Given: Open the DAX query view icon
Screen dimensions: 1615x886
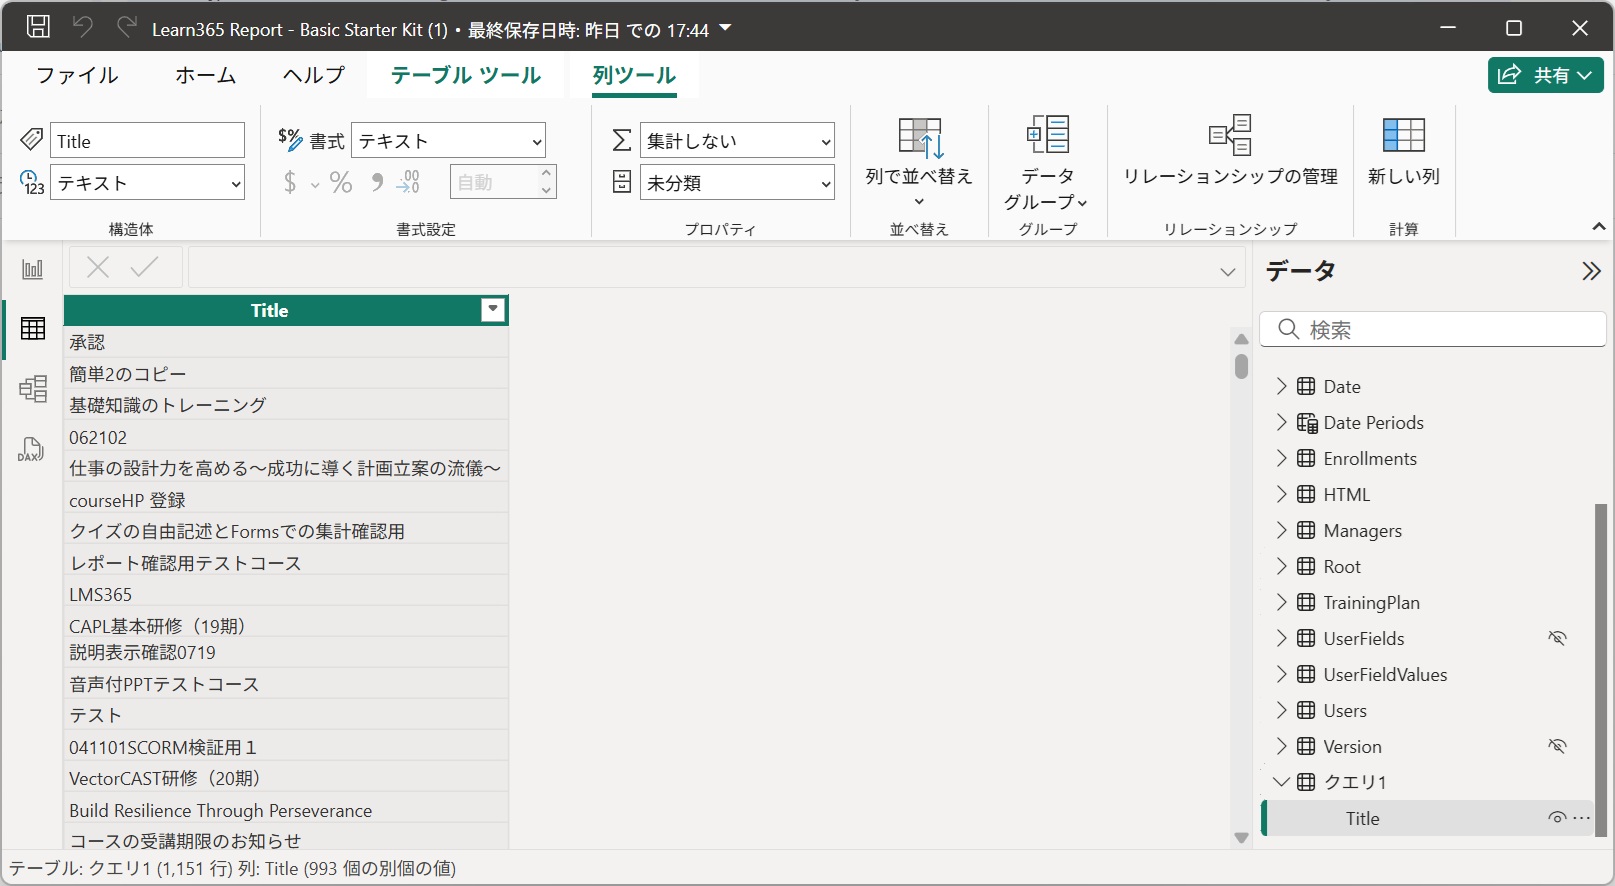Looking at the screenshot, I should pos(31,449).
